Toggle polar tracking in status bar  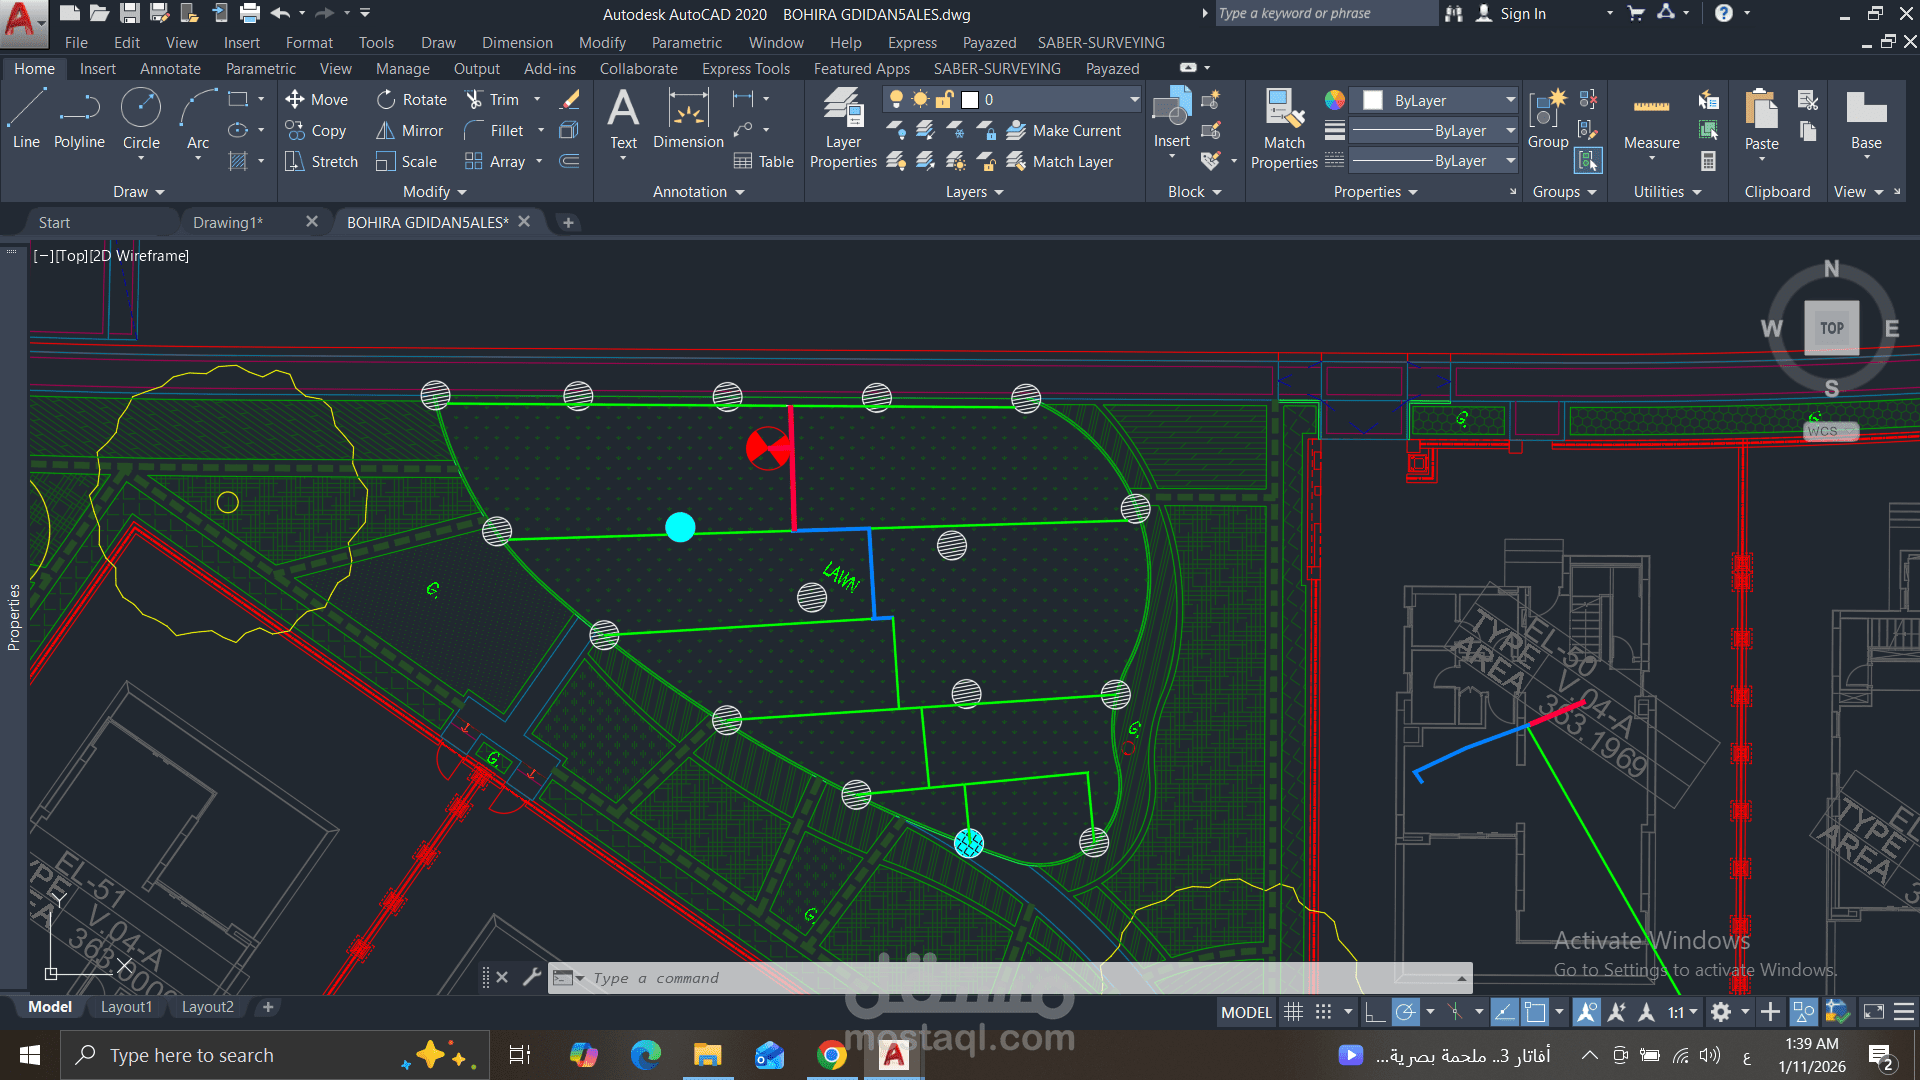(x=1405, y=1012)
